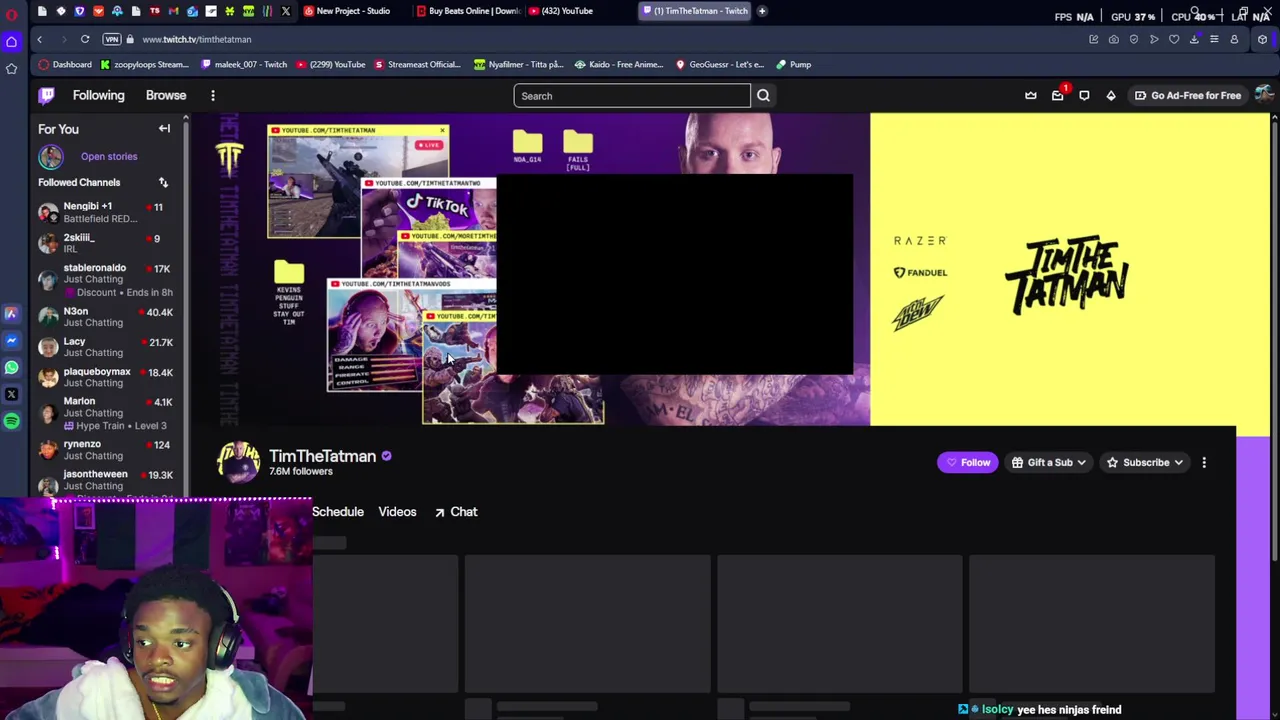Viewport: 1280px width, 720px height.
Task: Open Marlon followed channel
Action: click(x=105, y=413)
